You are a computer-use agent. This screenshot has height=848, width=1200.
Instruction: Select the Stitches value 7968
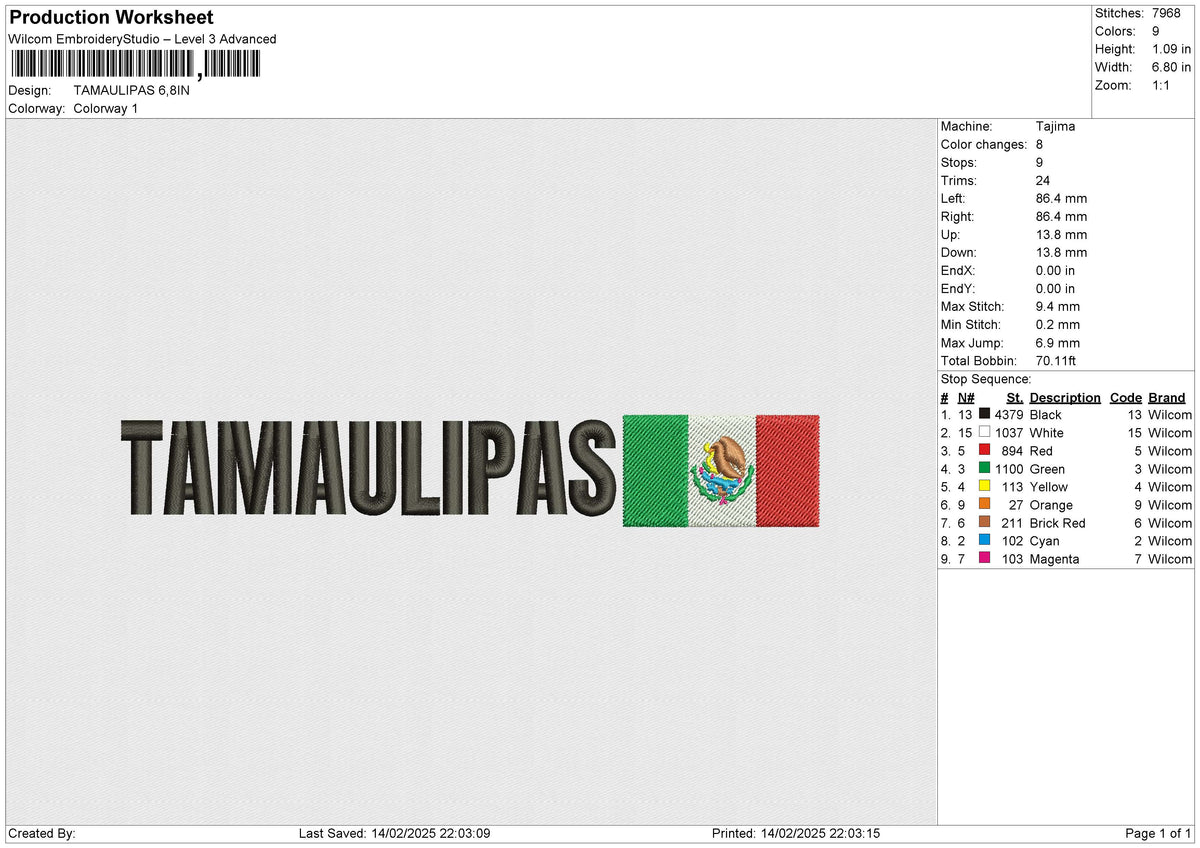(x=1166, y=13)
